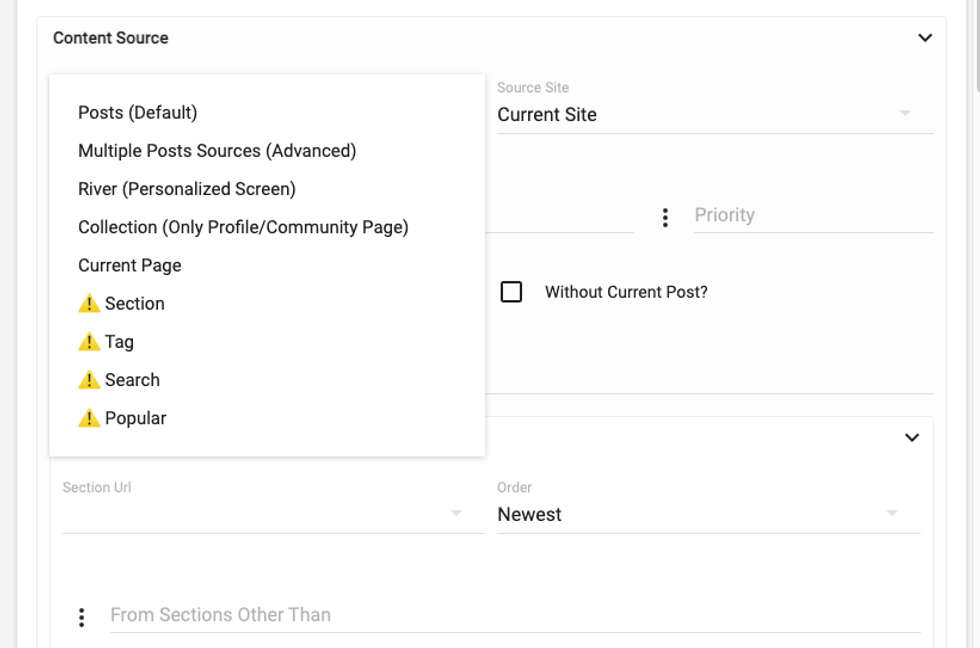980x648 pixels.
Task: Select Posts (Default) option
Action: 138,113
